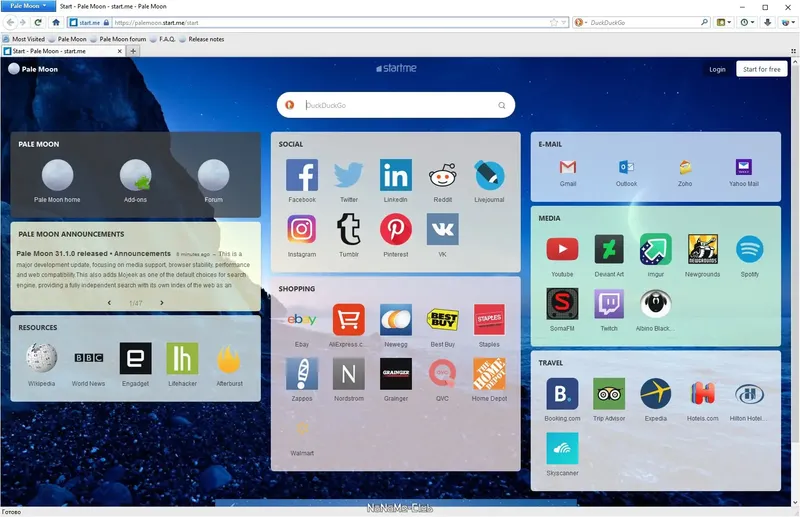This screenshot has height=517, width=800.
Task: Open the AliExpress cart icon
Action: click(x=349, y=319)
